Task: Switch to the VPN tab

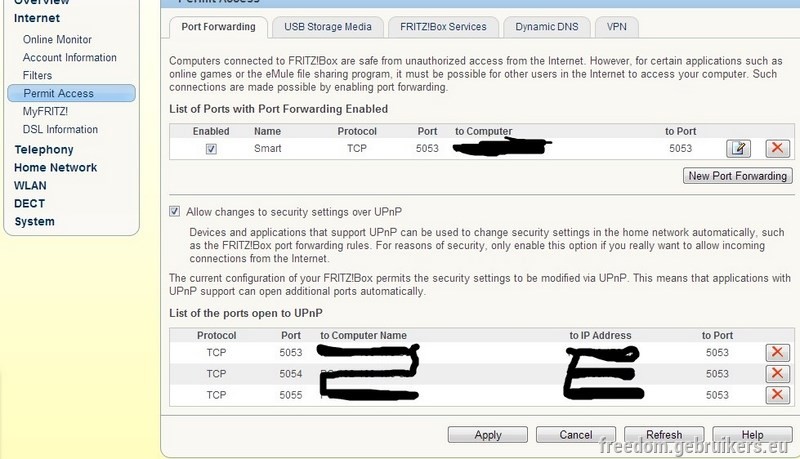Action: pyautogui.click(x=616, y=27)
